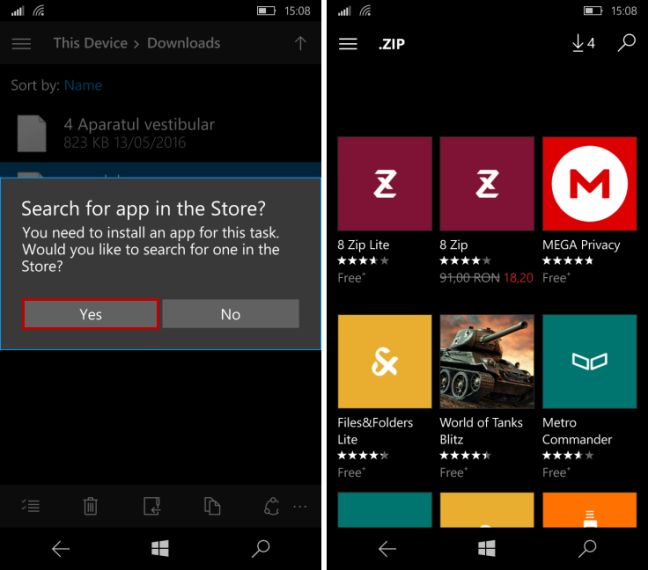The image size is (648, 570).
Task: Tap the select-items list icon in File Explorer
Action: [x=31, y=506]
